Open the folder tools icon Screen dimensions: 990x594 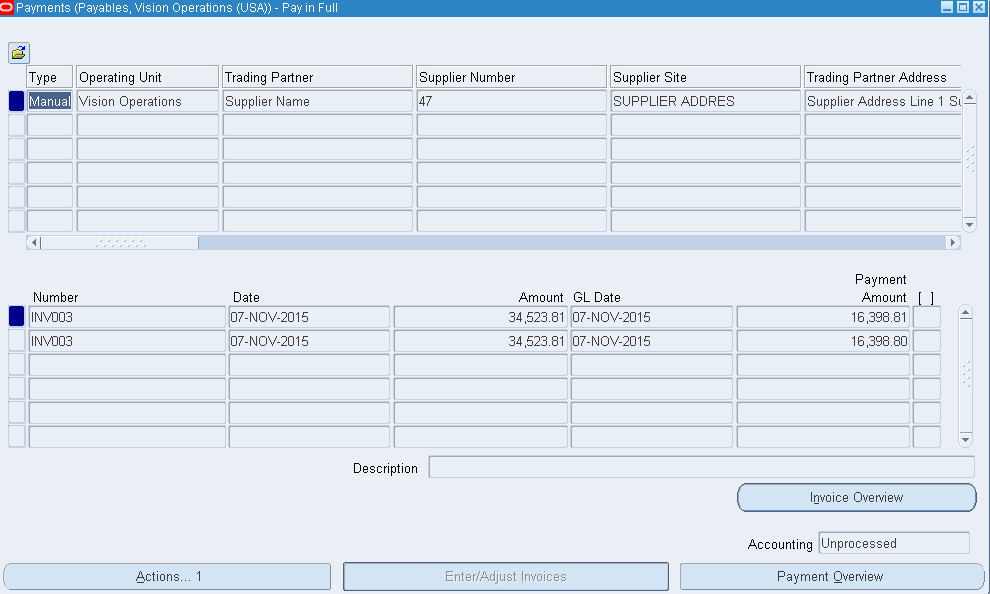(18, 53)
